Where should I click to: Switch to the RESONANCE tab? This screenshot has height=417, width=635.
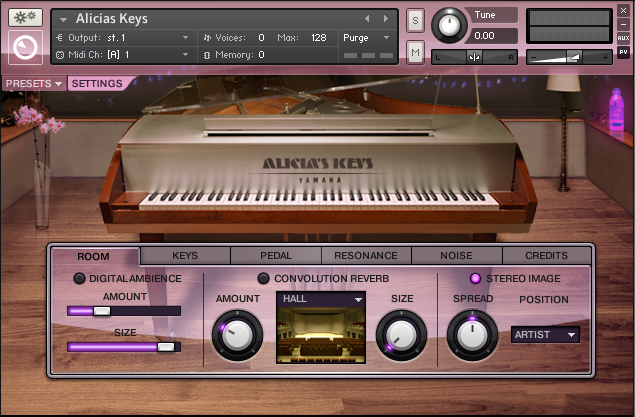(365, 256)
